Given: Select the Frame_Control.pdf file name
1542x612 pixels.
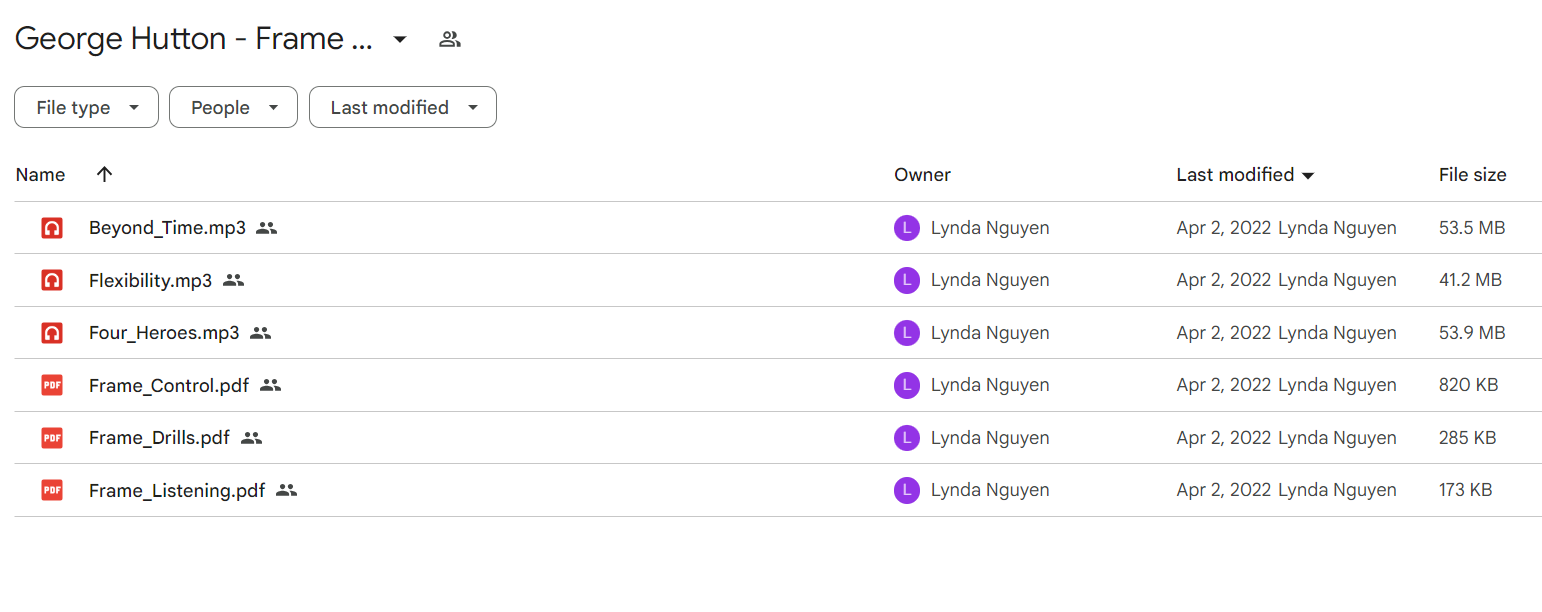Looking at the screenshot, I should coord(169,385).
